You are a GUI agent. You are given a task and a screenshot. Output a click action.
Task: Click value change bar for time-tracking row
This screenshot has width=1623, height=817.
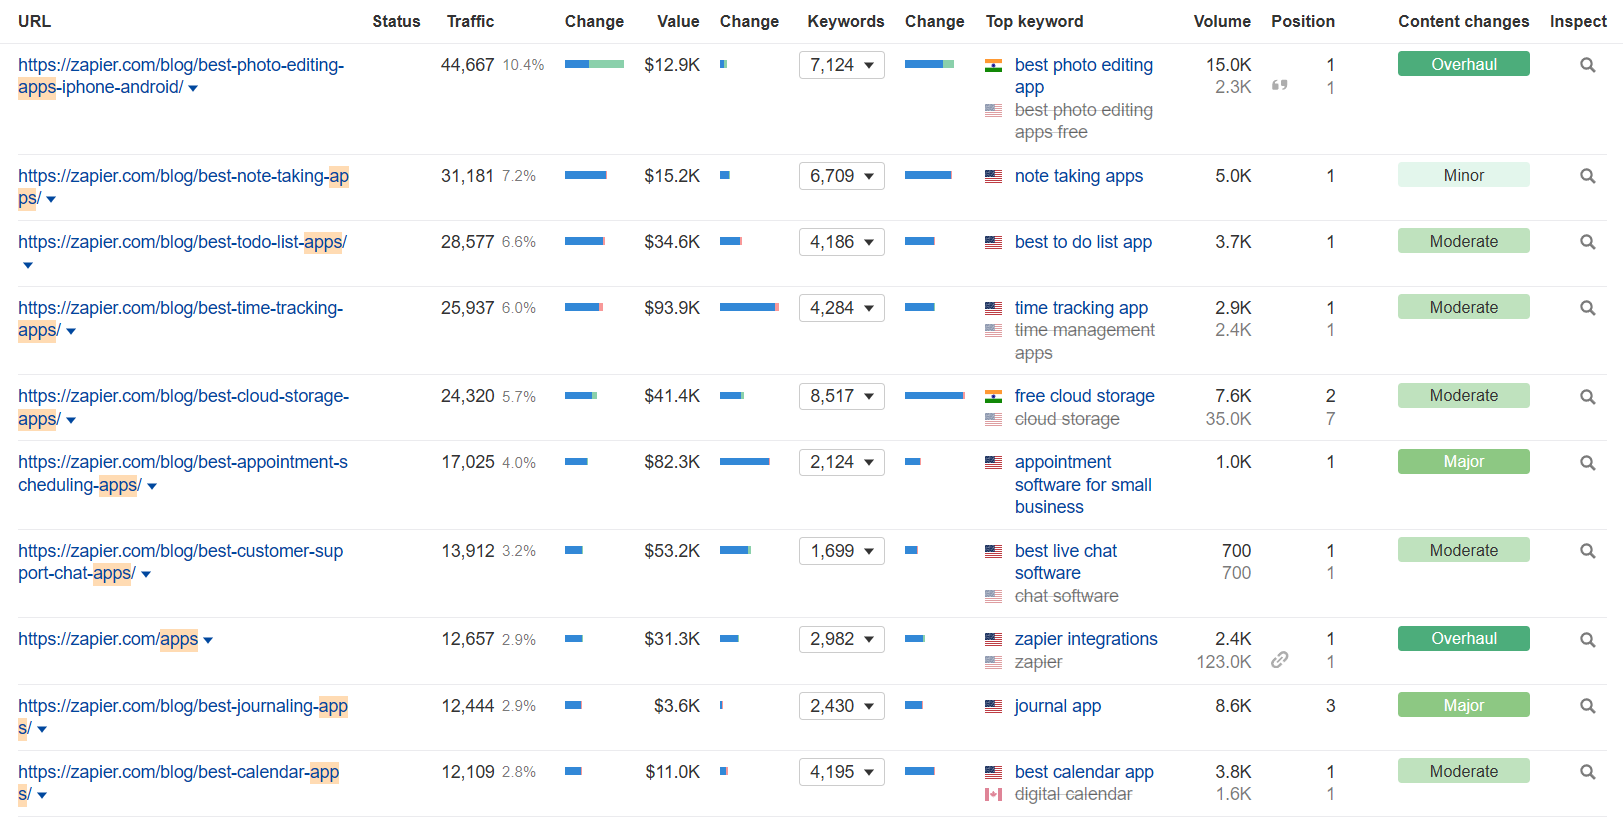tap(749, 307)
